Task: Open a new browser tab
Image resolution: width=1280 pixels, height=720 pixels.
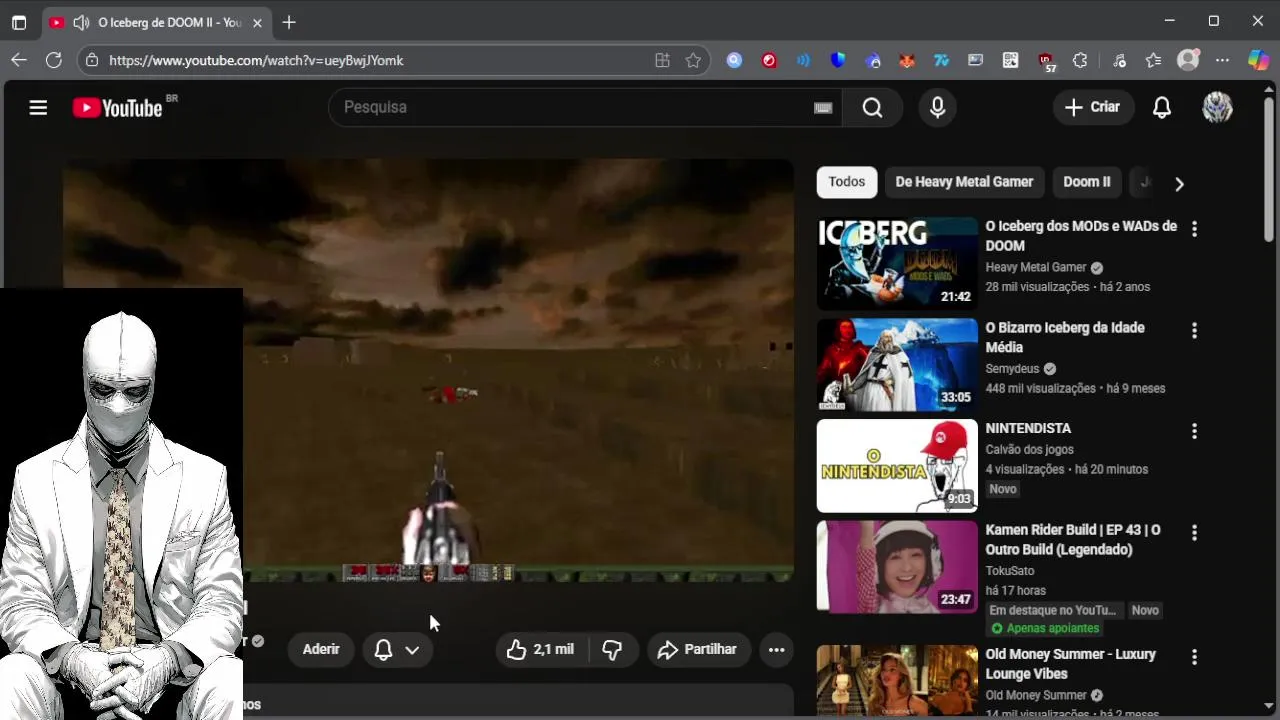Action: click(x=289, y=22)
